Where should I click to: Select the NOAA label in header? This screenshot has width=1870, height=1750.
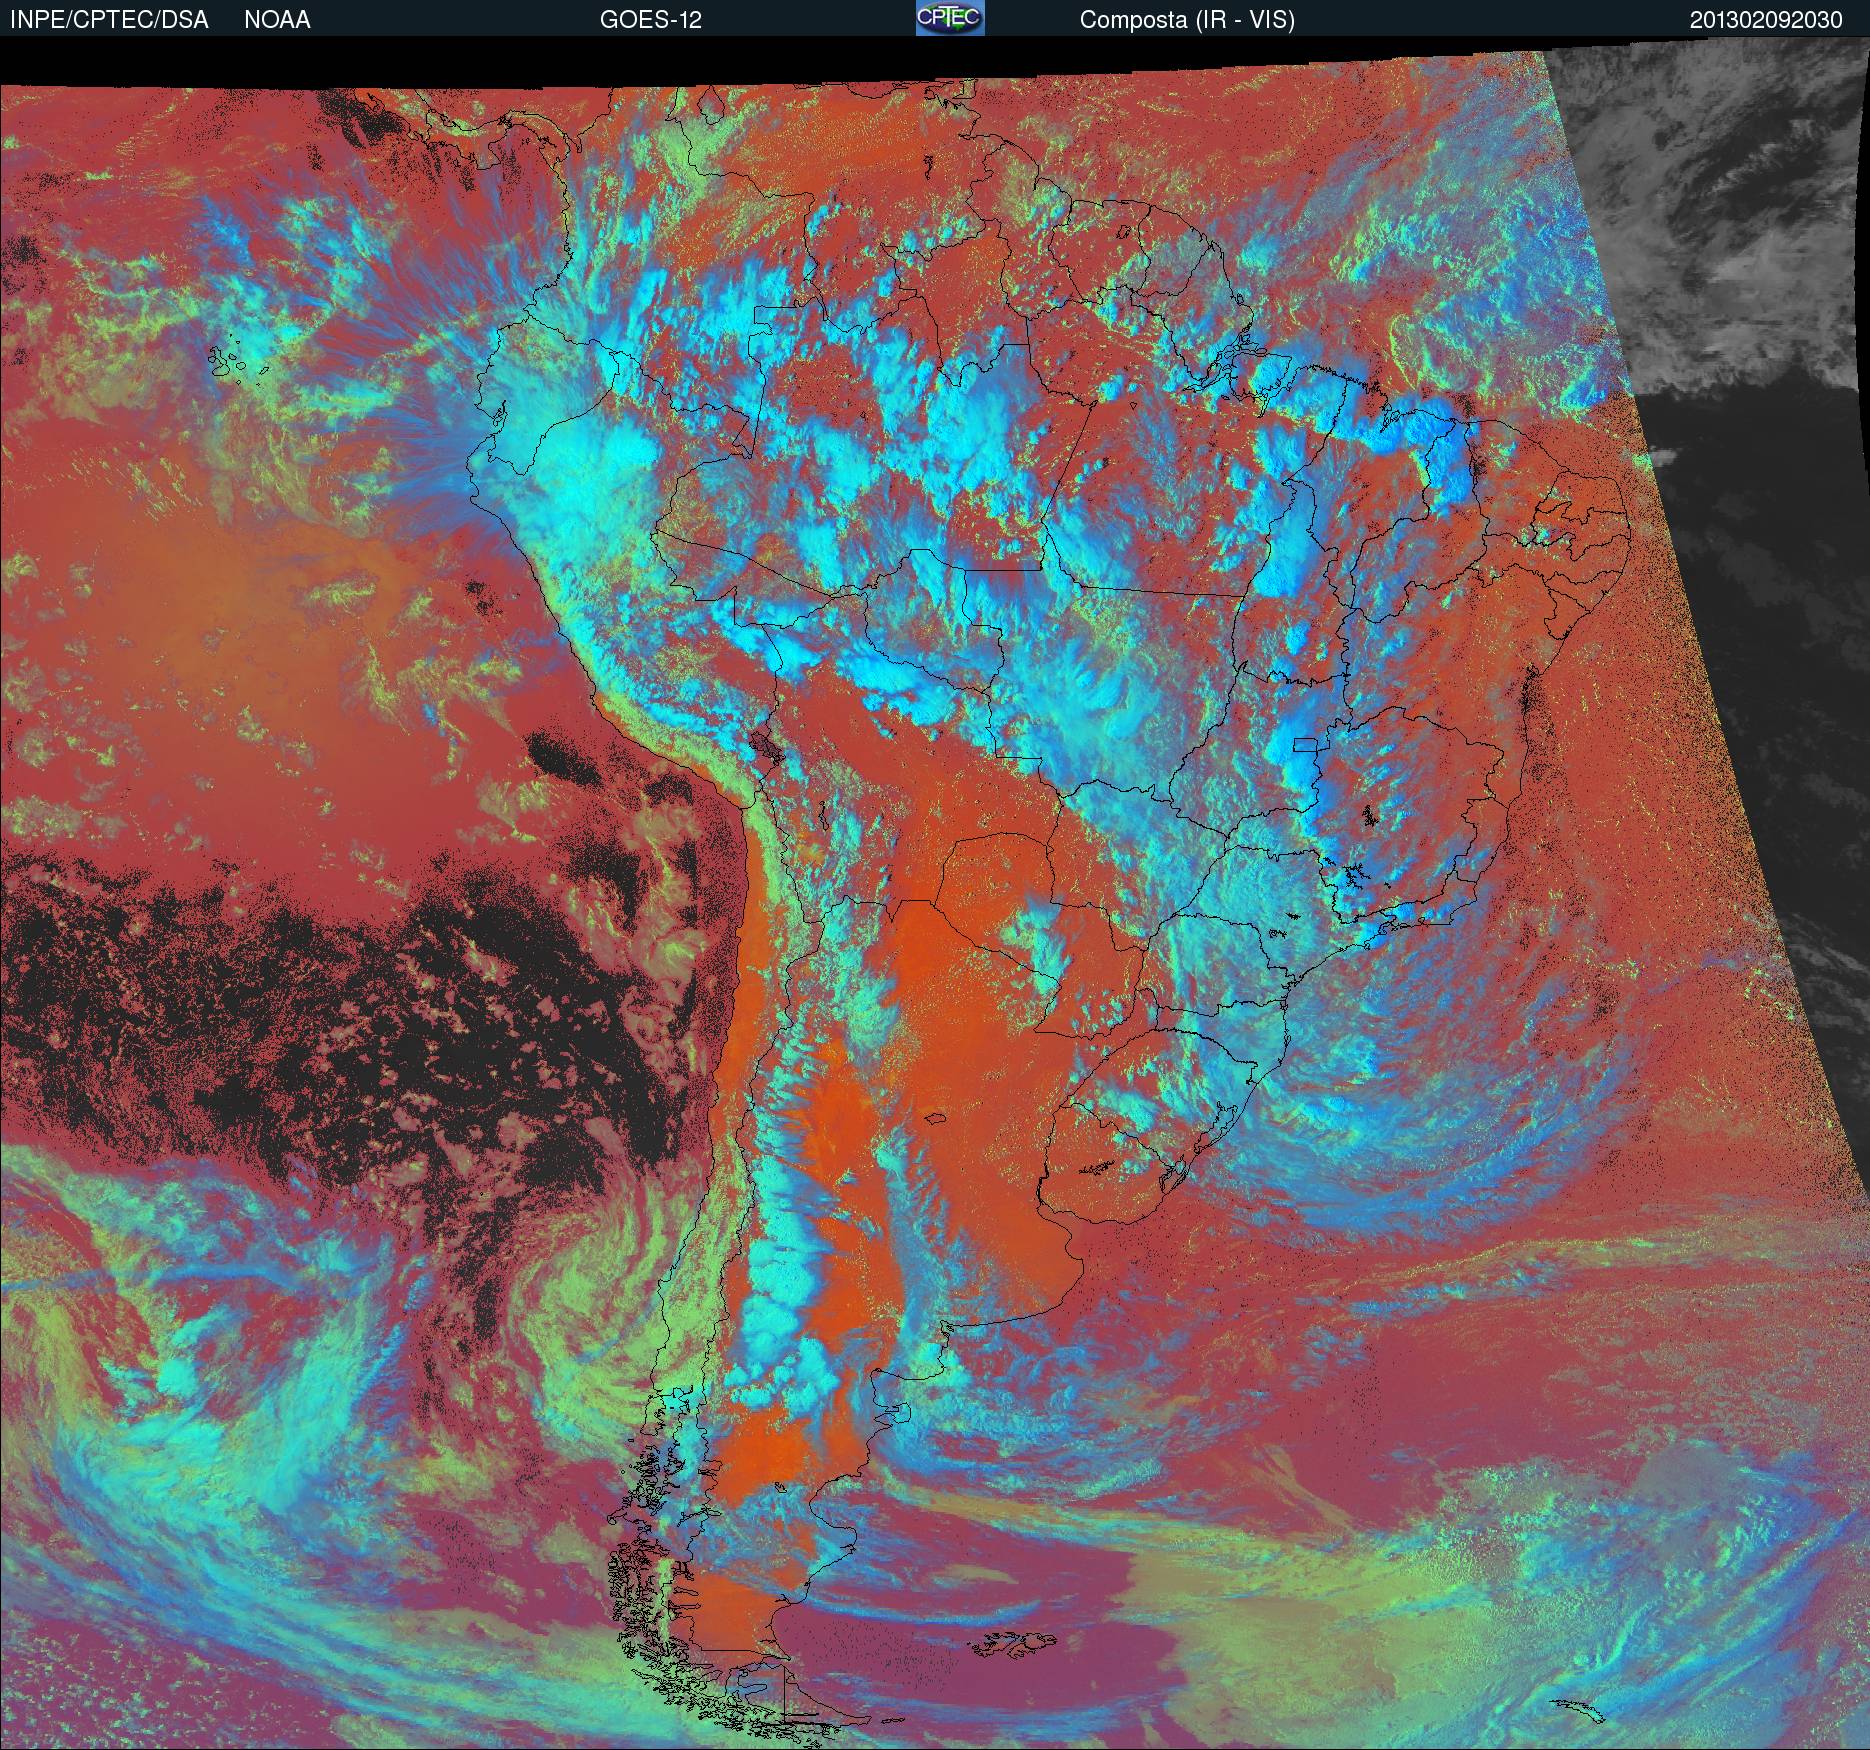click(x=277, y=20)
